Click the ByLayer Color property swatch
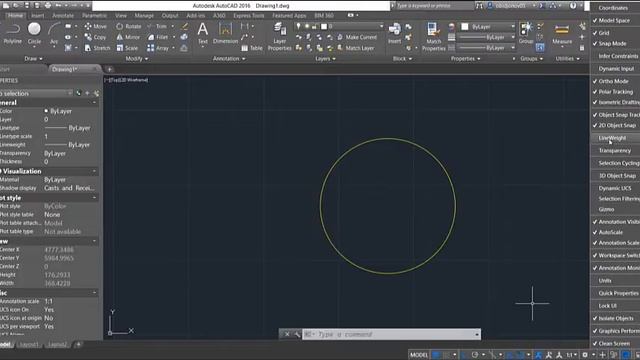Image resolution: width=640 pixels, height=360 pixels. (x=46, y=111)
